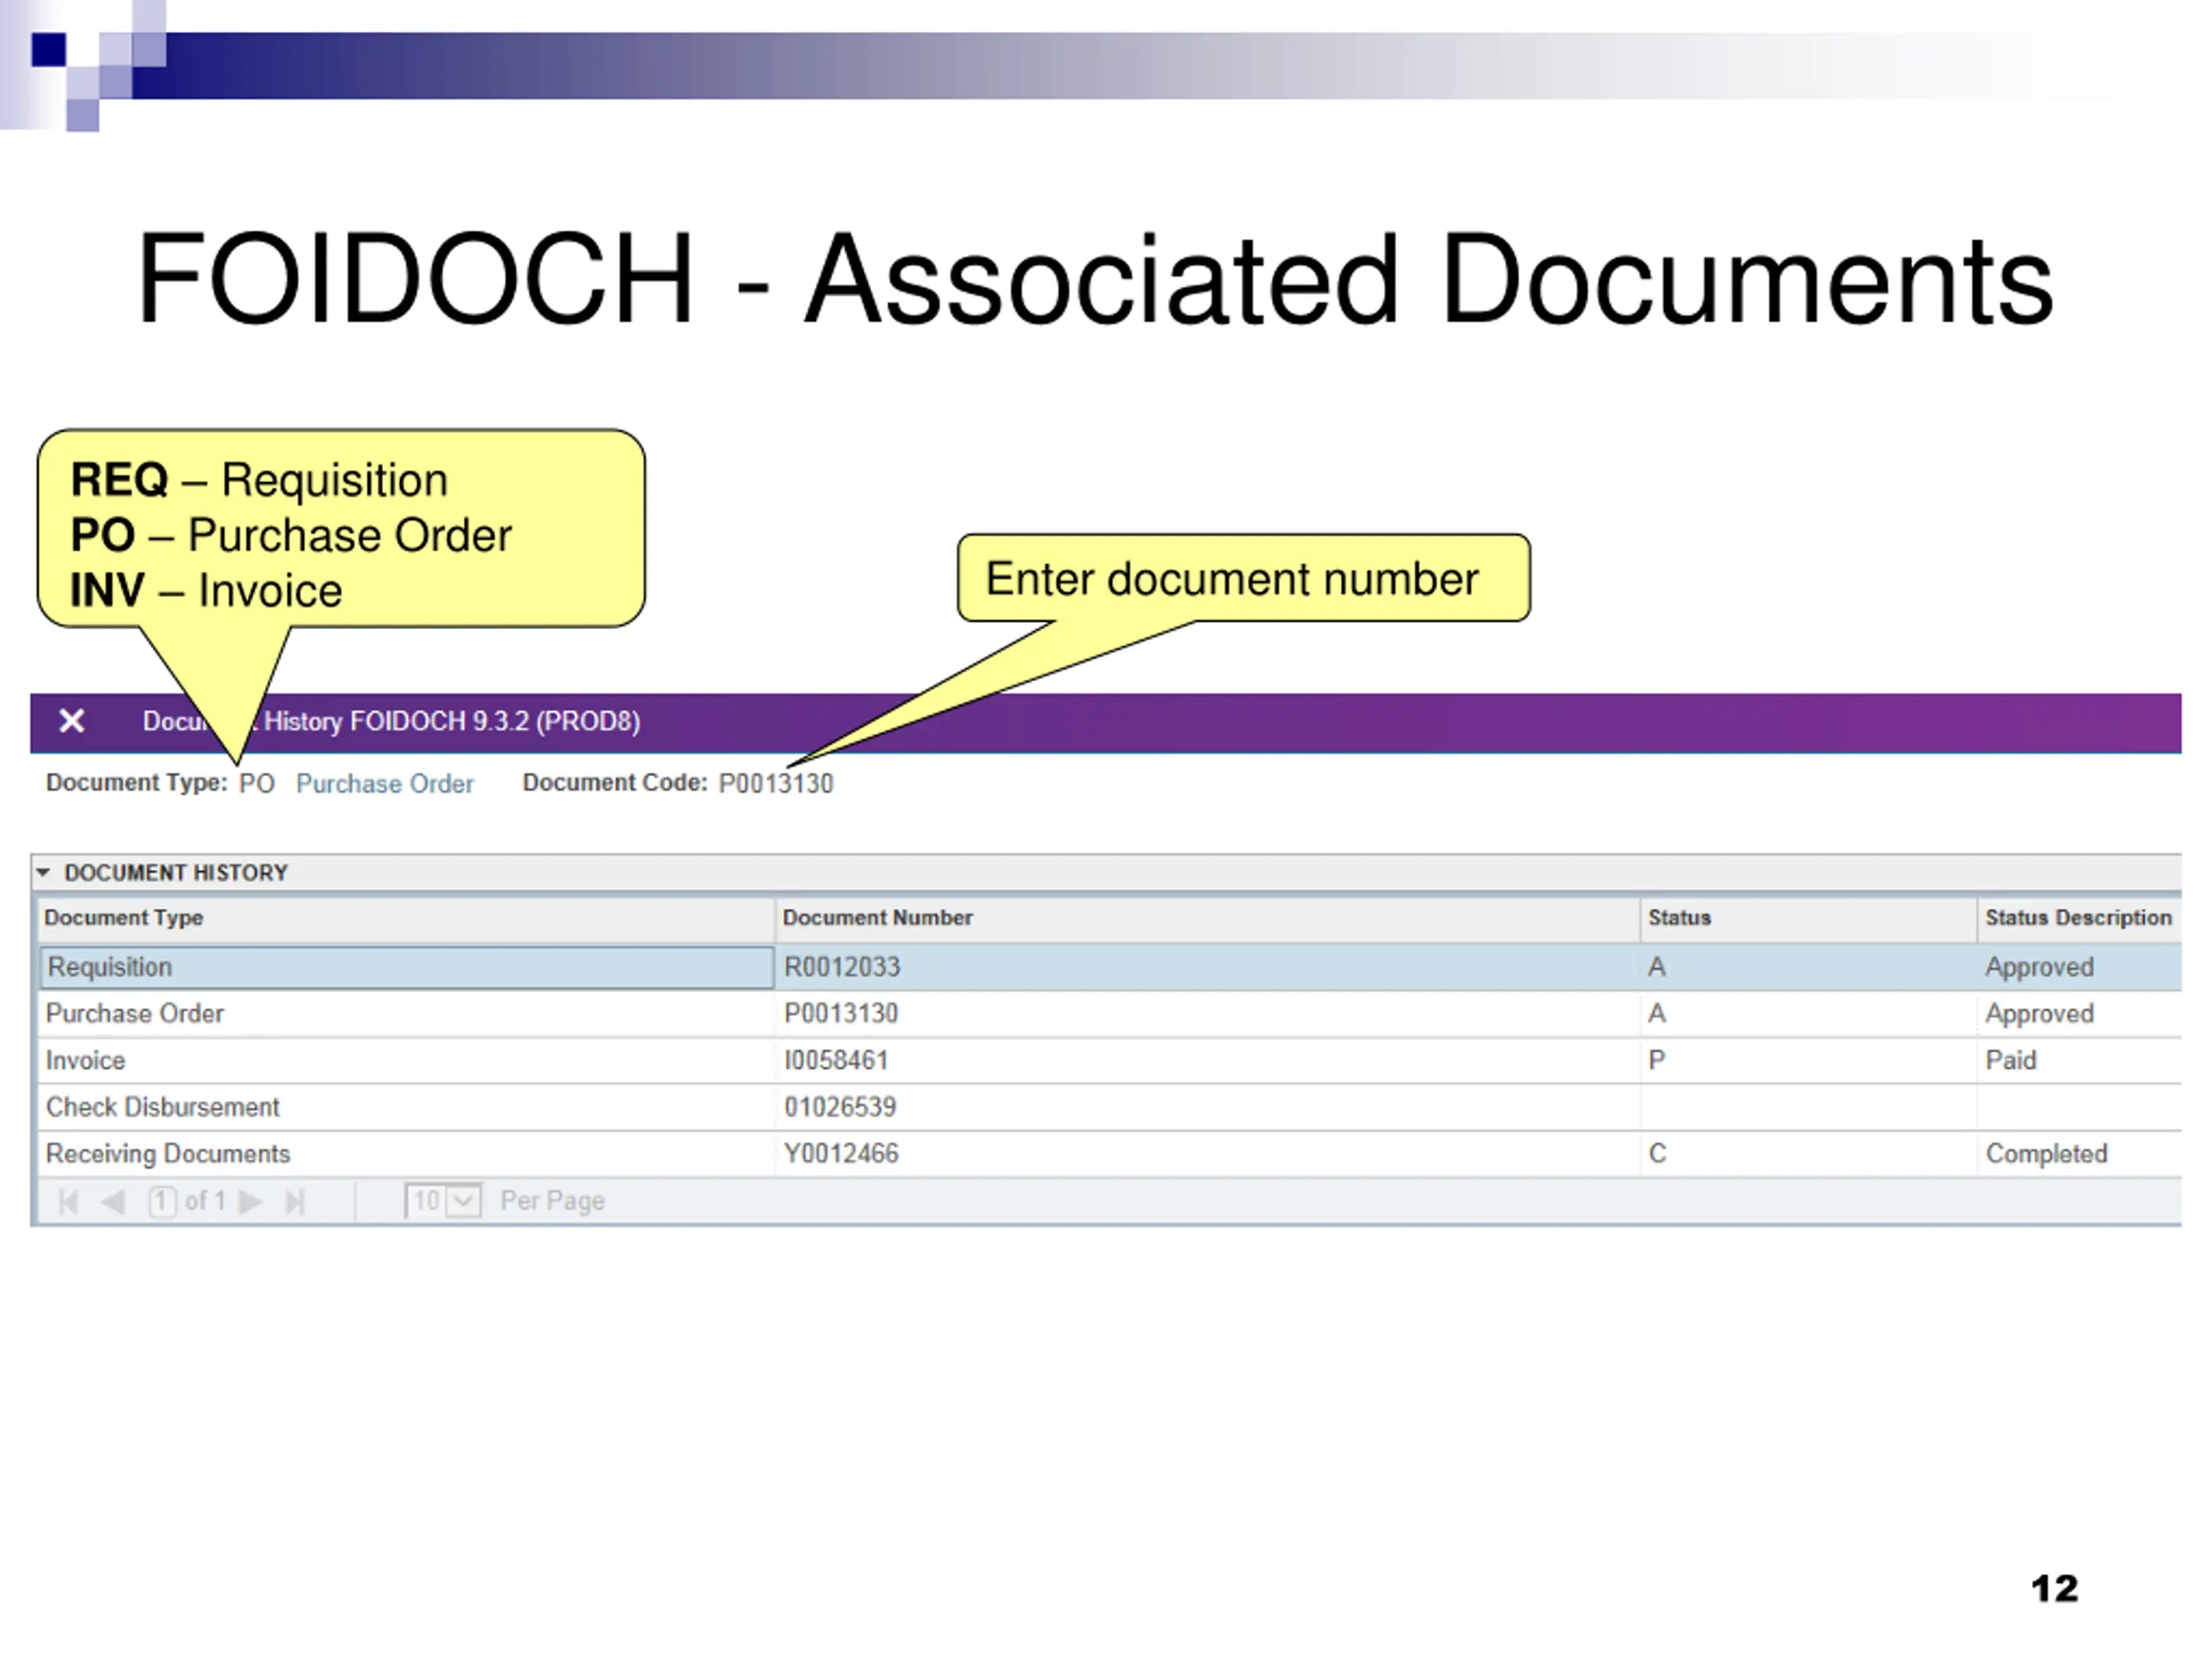2212x1659 pixels.
Task: Select the Check Disbursement row
Action: 1110,1107
